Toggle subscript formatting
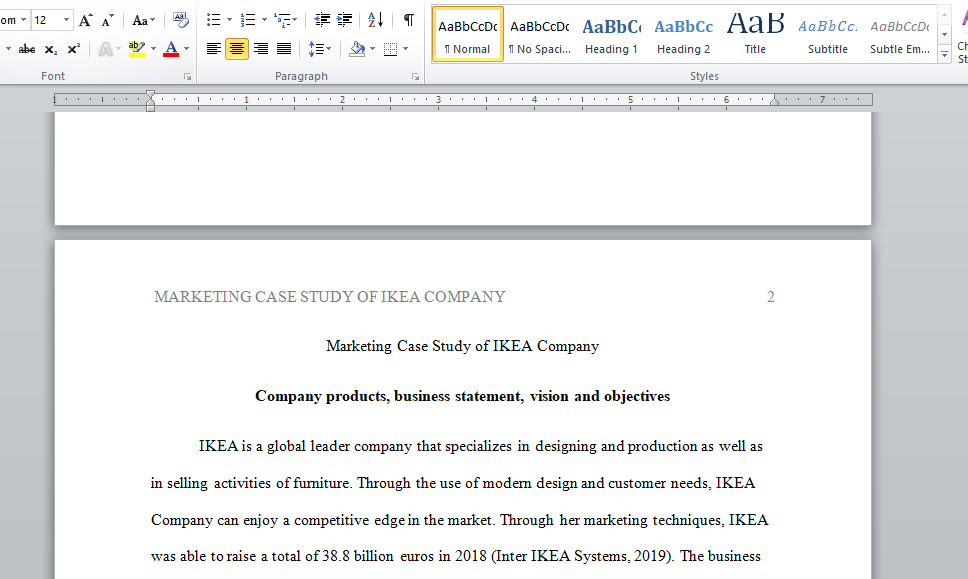The height and width of the screenshot is (579, 968). click(x=51, y=49)
